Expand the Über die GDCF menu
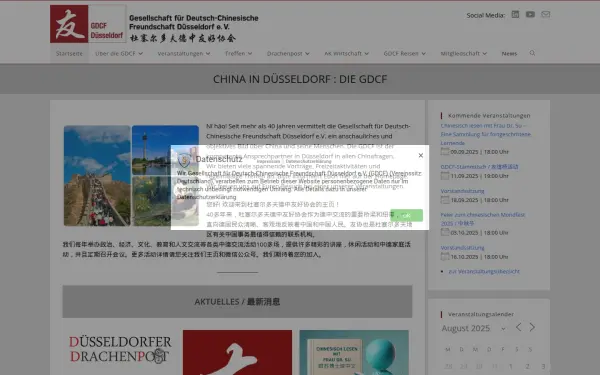The height and width of the screenshot is (375, 600). click(x=119, y=54)
